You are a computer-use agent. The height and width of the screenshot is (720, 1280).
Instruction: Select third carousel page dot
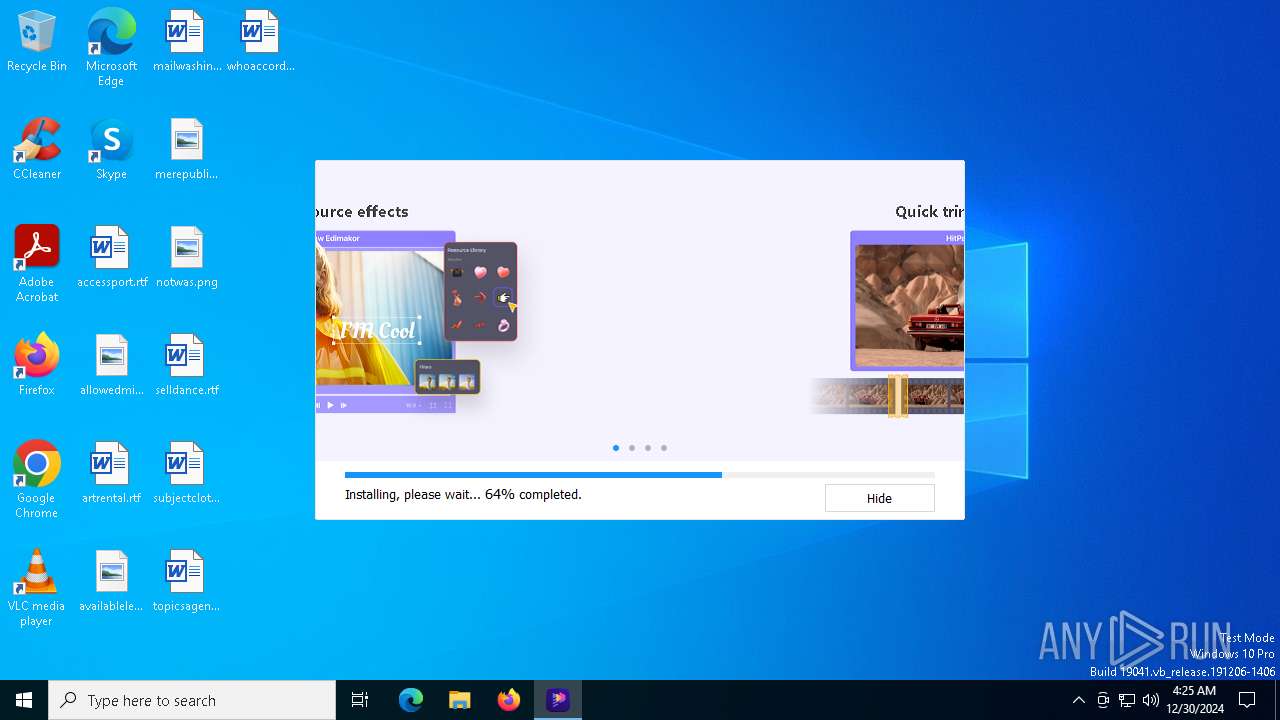tap(648, 448)
